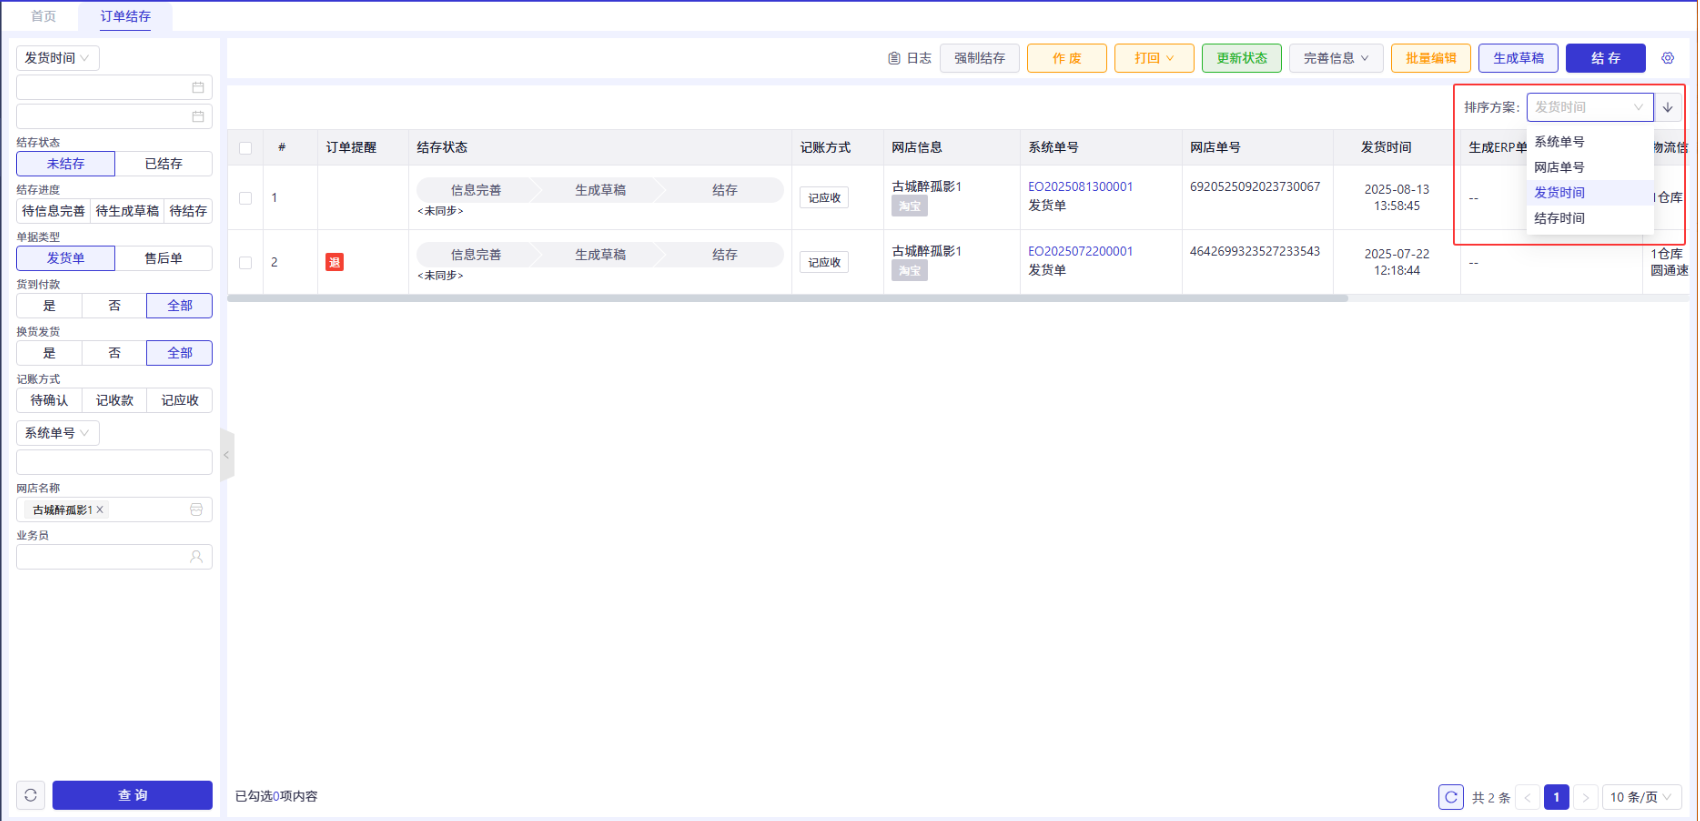Screen dimensions: 1700x821
Task: Open order link EO2025072200001
Action: coord(1081,252)
